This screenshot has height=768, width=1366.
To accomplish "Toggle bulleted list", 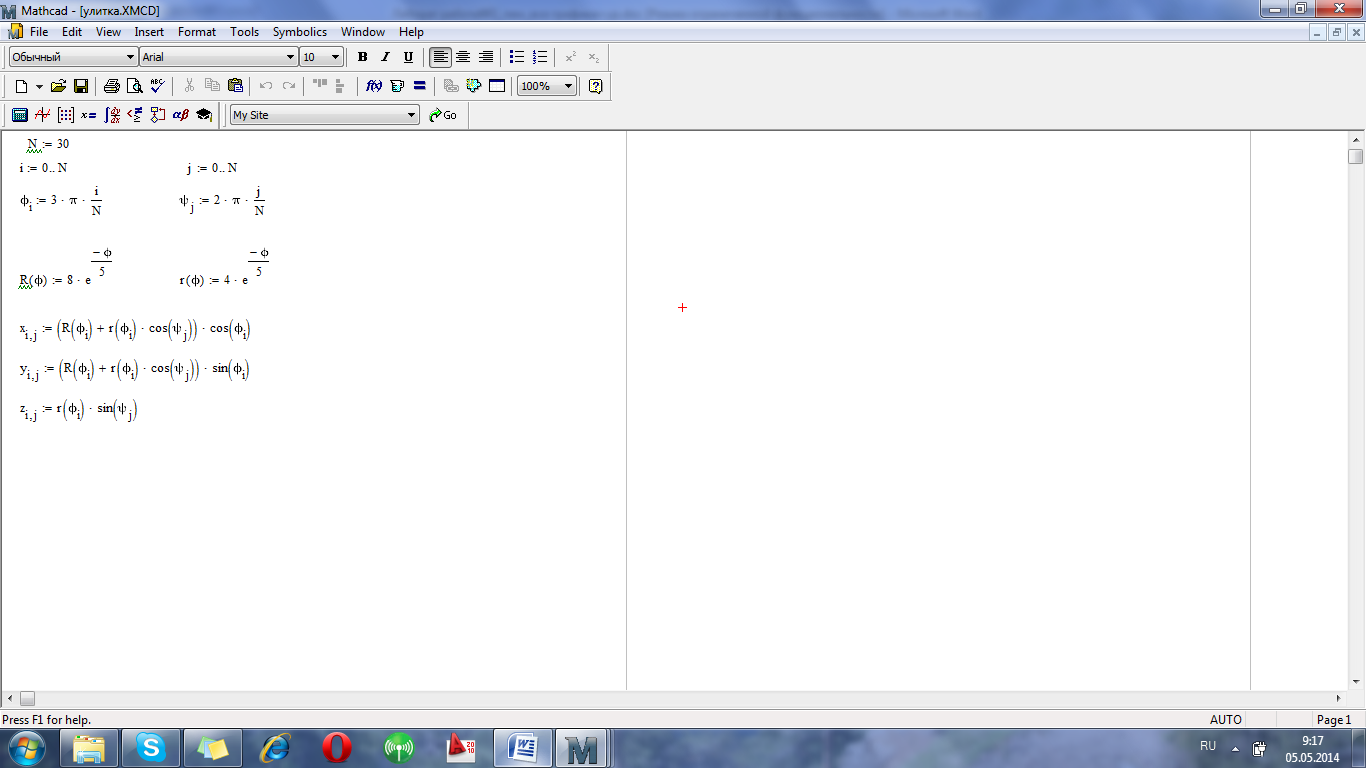I will tap(517, 57).
